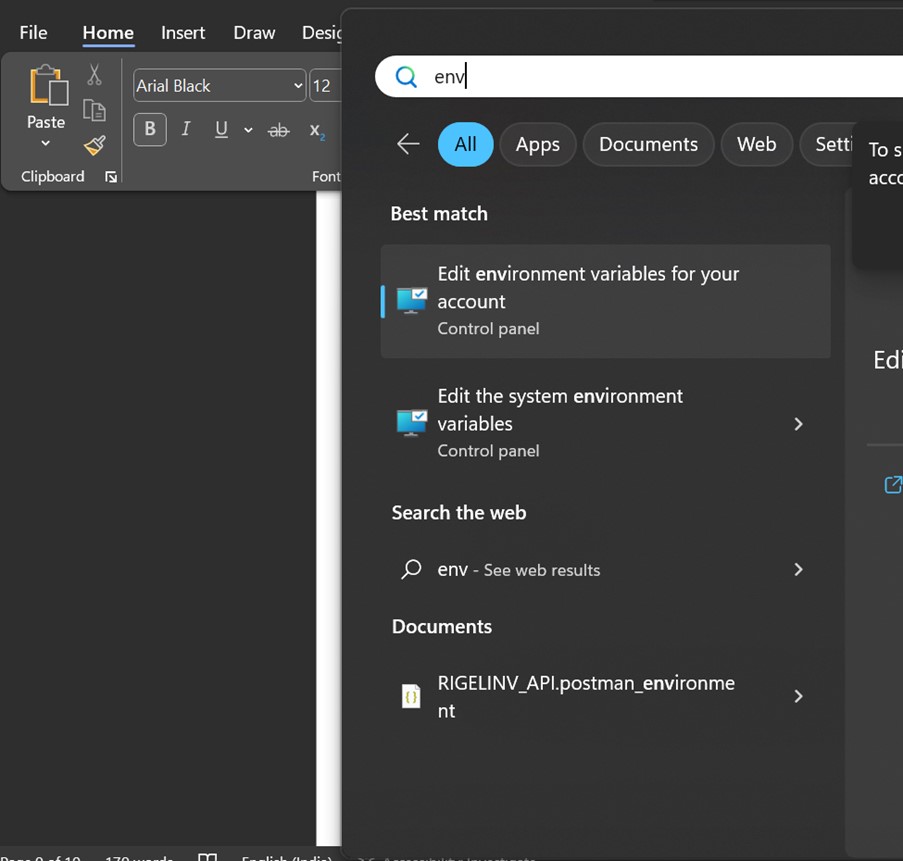
Task: Filter search results by Apps
Action: 537,144
